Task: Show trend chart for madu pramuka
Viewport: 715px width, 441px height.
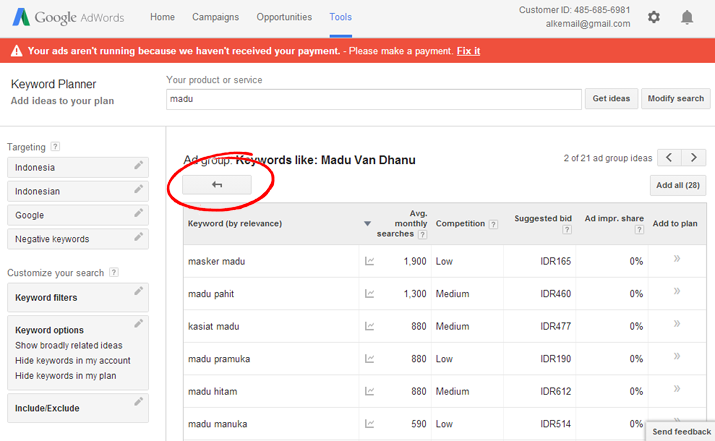Action: coord(369,359)
